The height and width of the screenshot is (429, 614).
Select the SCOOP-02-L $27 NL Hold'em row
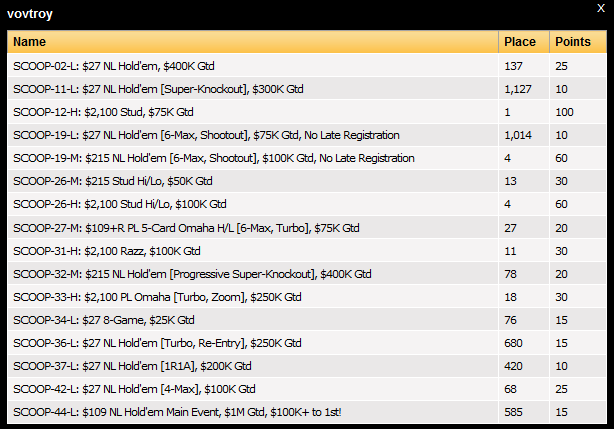pyautogui.click(x=307, y=66)
